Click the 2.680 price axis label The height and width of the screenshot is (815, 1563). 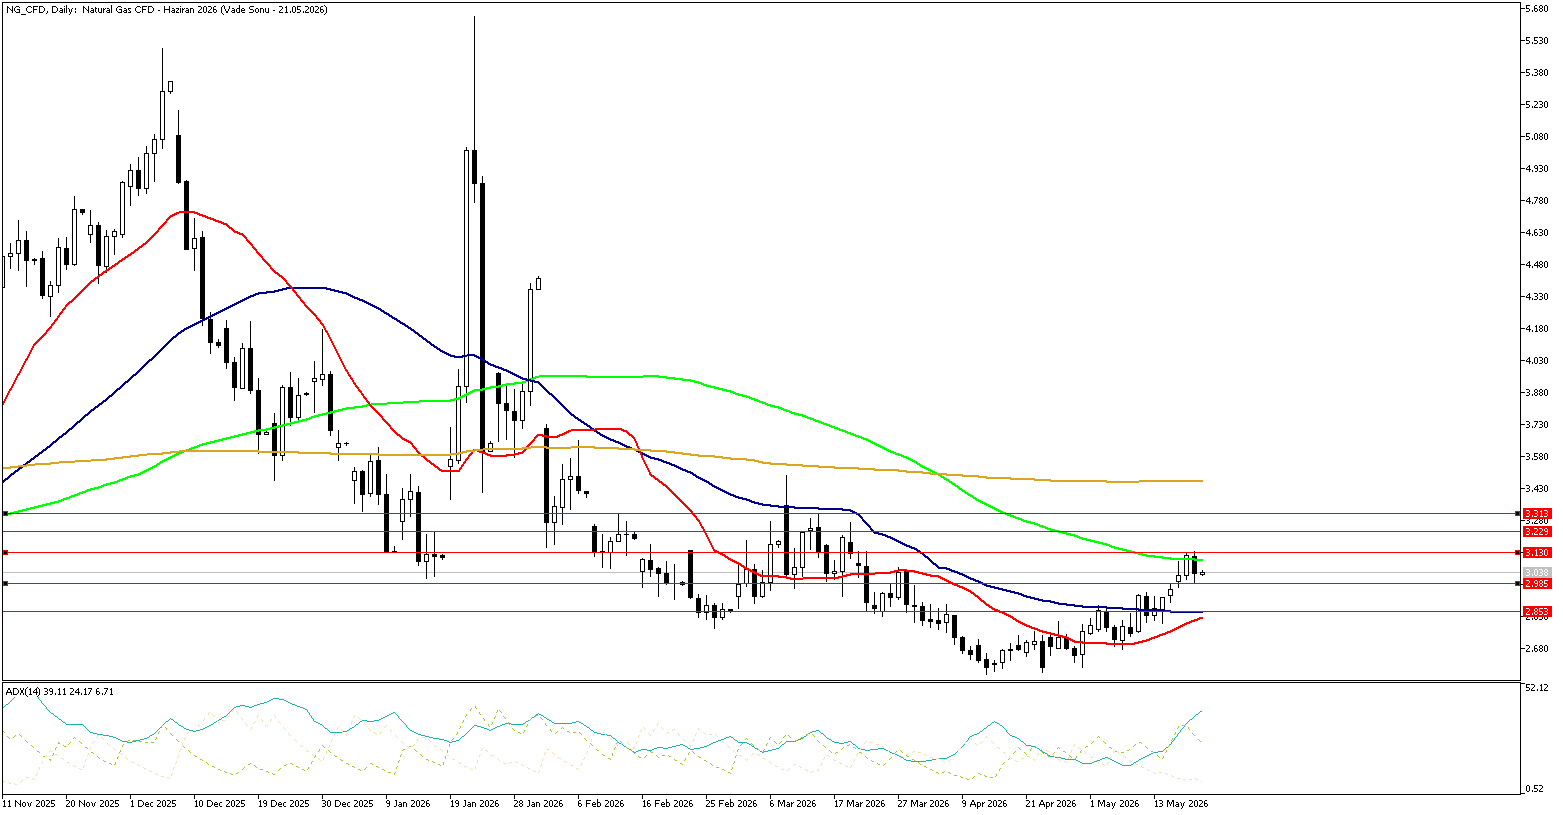tap(1537, 649)
